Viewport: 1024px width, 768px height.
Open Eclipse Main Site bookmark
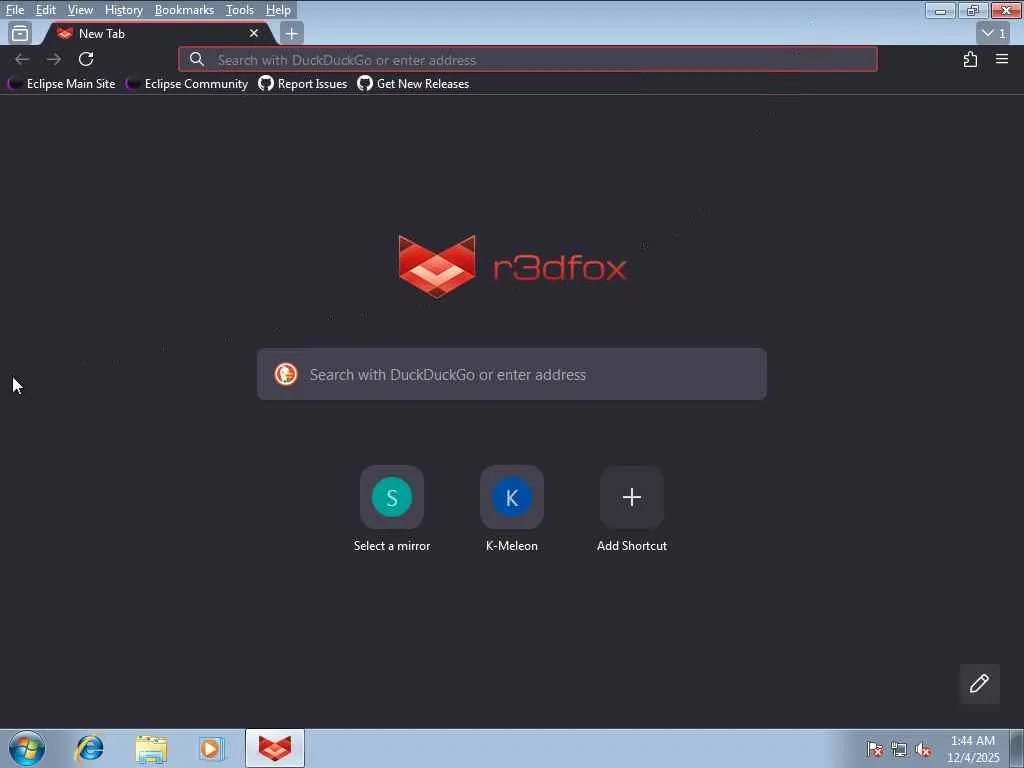pyautogui.click(x=61, y=84)
